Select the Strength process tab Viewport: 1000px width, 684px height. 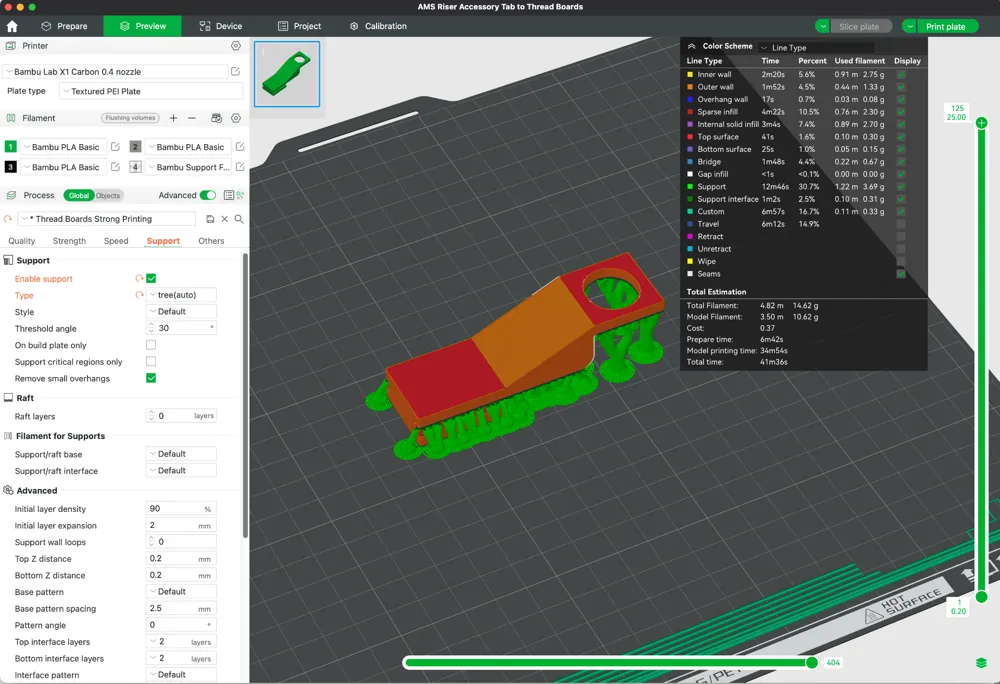[69, 240]
